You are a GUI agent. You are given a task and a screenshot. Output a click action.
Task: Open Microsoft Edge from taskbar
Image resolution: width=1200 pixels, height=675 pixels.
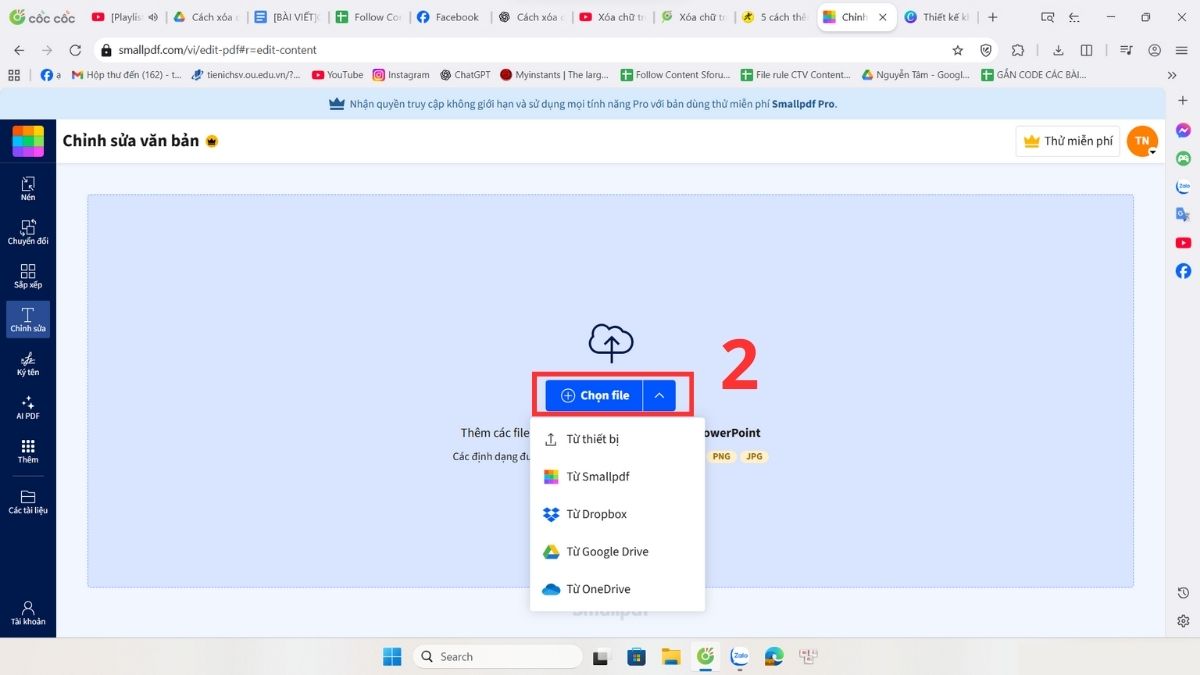[x=773, y=657]
